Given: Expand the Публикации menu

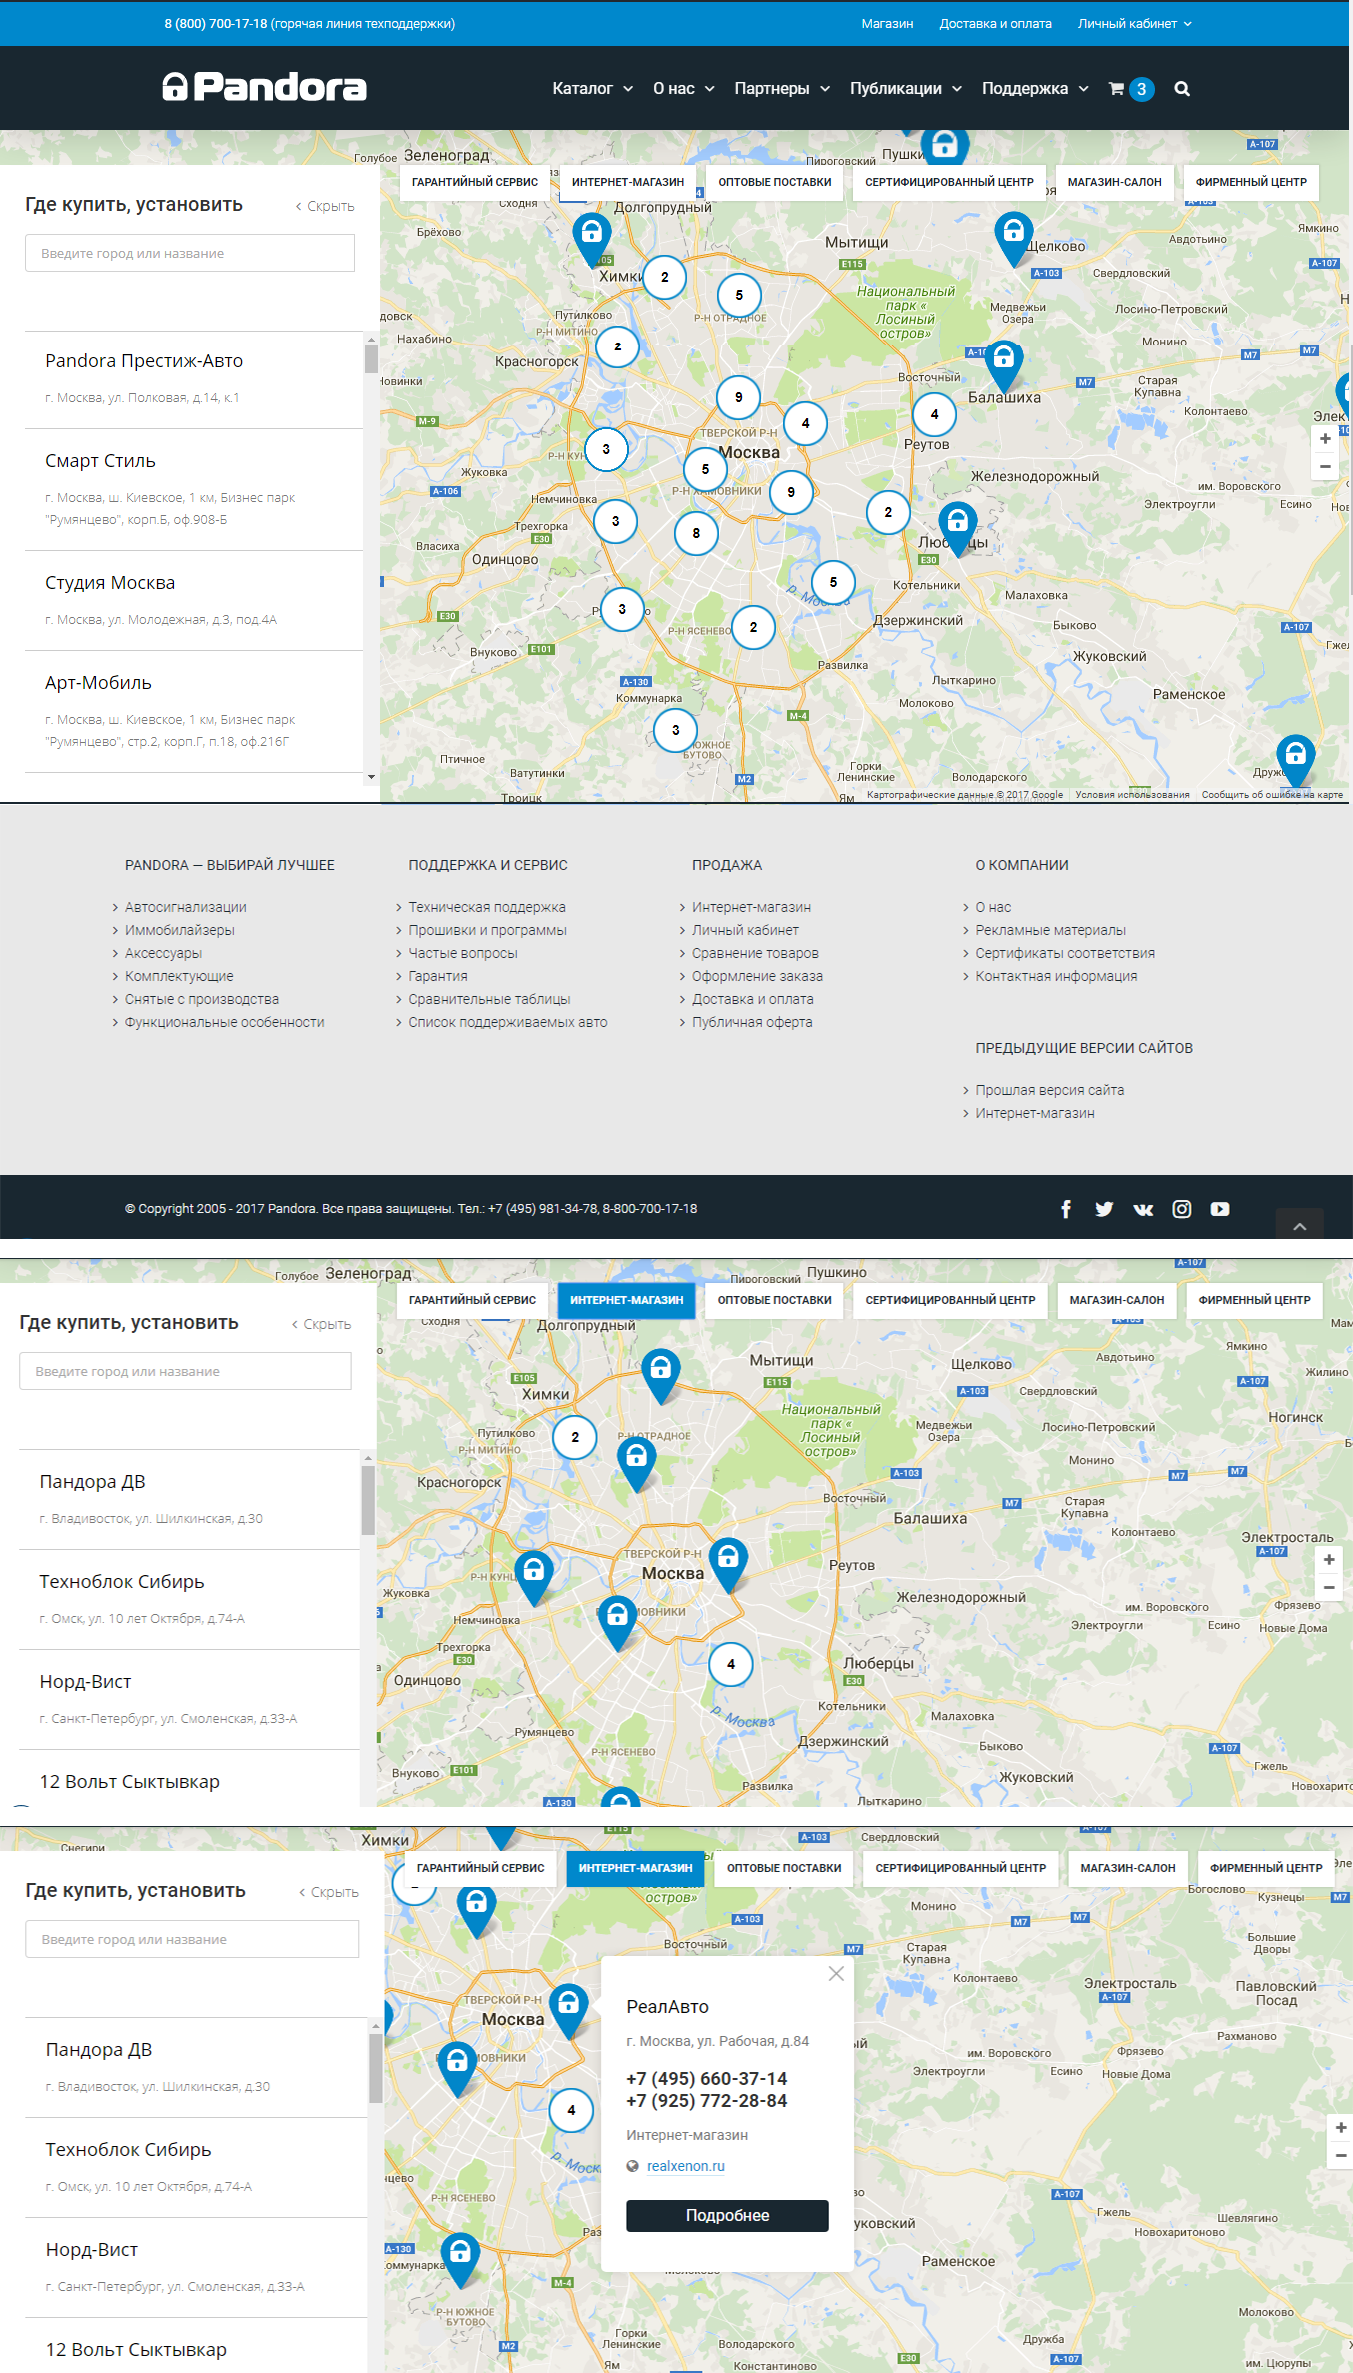Looking at the screenshot, I should (x=906, y=89).
